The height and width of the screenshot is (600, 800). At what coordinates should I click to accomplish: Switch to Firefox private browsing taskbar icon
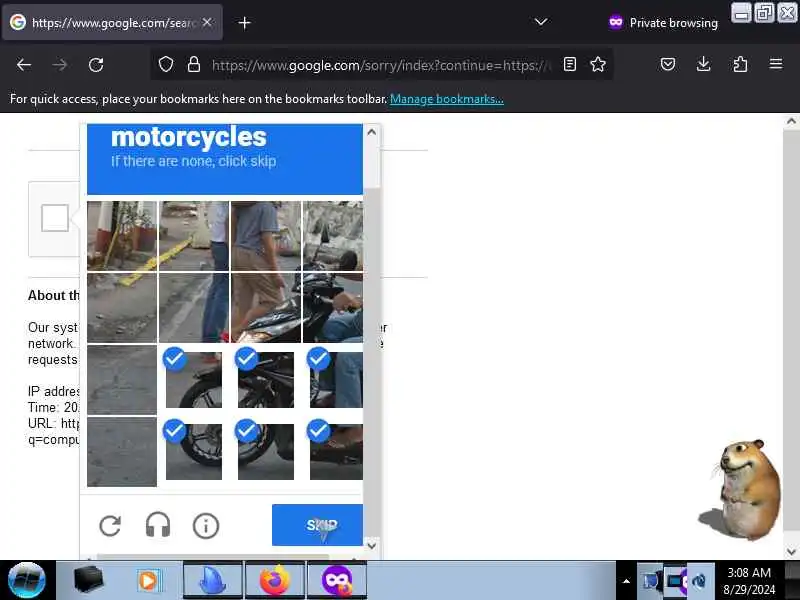(x=337, y=580)
